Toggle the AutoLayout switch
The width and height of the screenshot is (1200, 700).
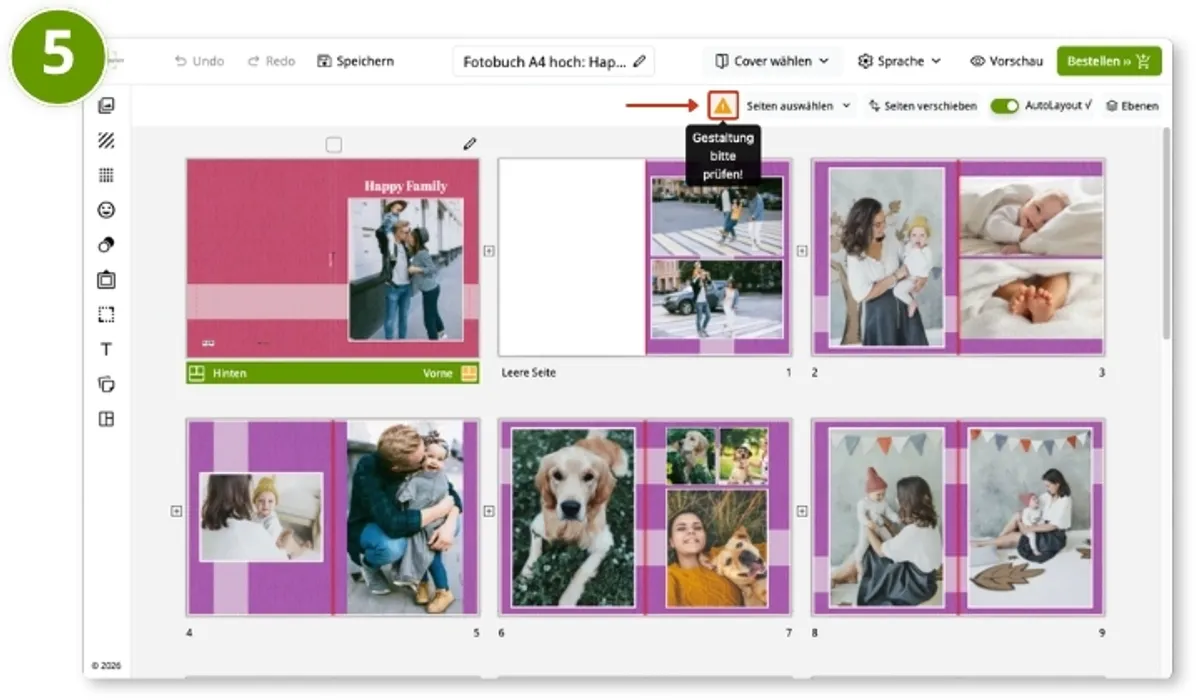coord(1004,105)
